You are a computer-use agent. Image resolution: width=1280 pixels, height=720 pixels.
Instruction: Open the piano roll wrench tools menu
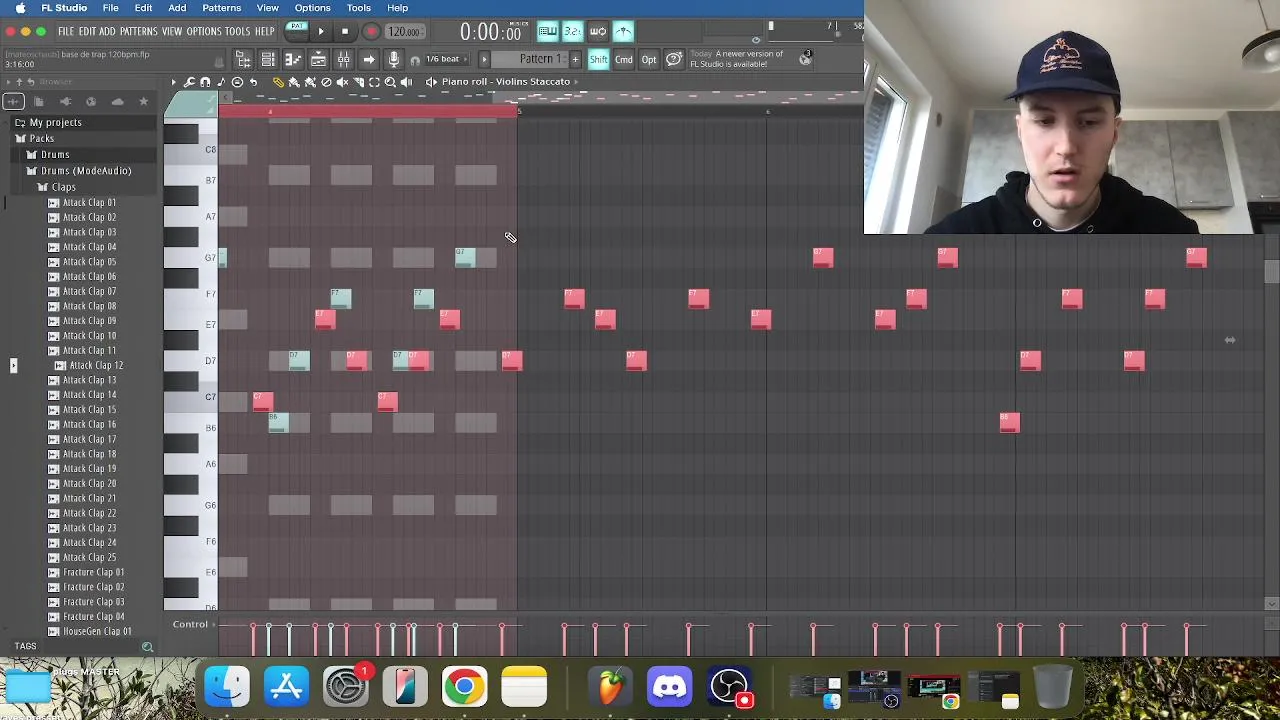[x=189, y=82]
